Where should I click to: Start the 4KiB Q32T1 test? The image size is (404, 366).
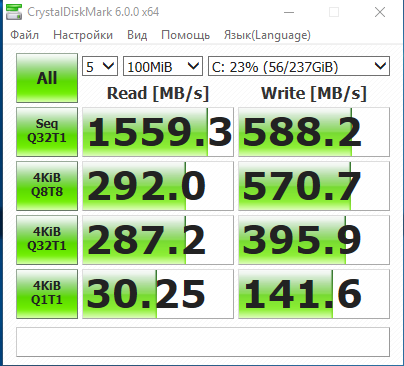pyautogui.click(x=47, y=240)
